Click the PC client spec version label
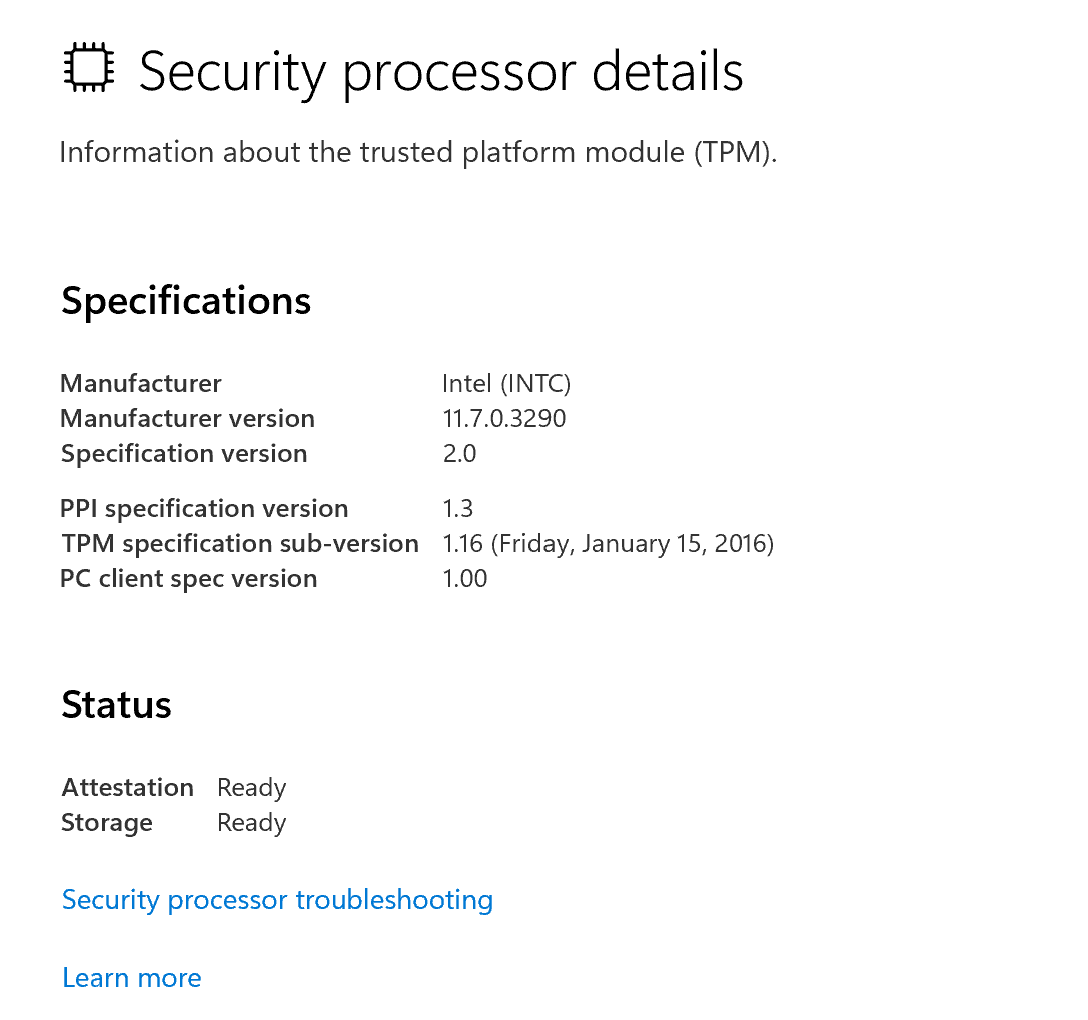This screenshot has width=1088, height=1020. (189, 579)
